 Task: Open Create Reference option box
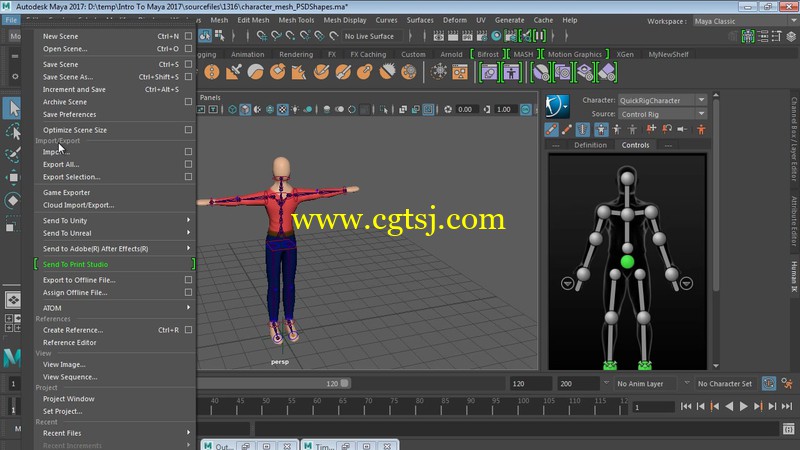point(188,330)
